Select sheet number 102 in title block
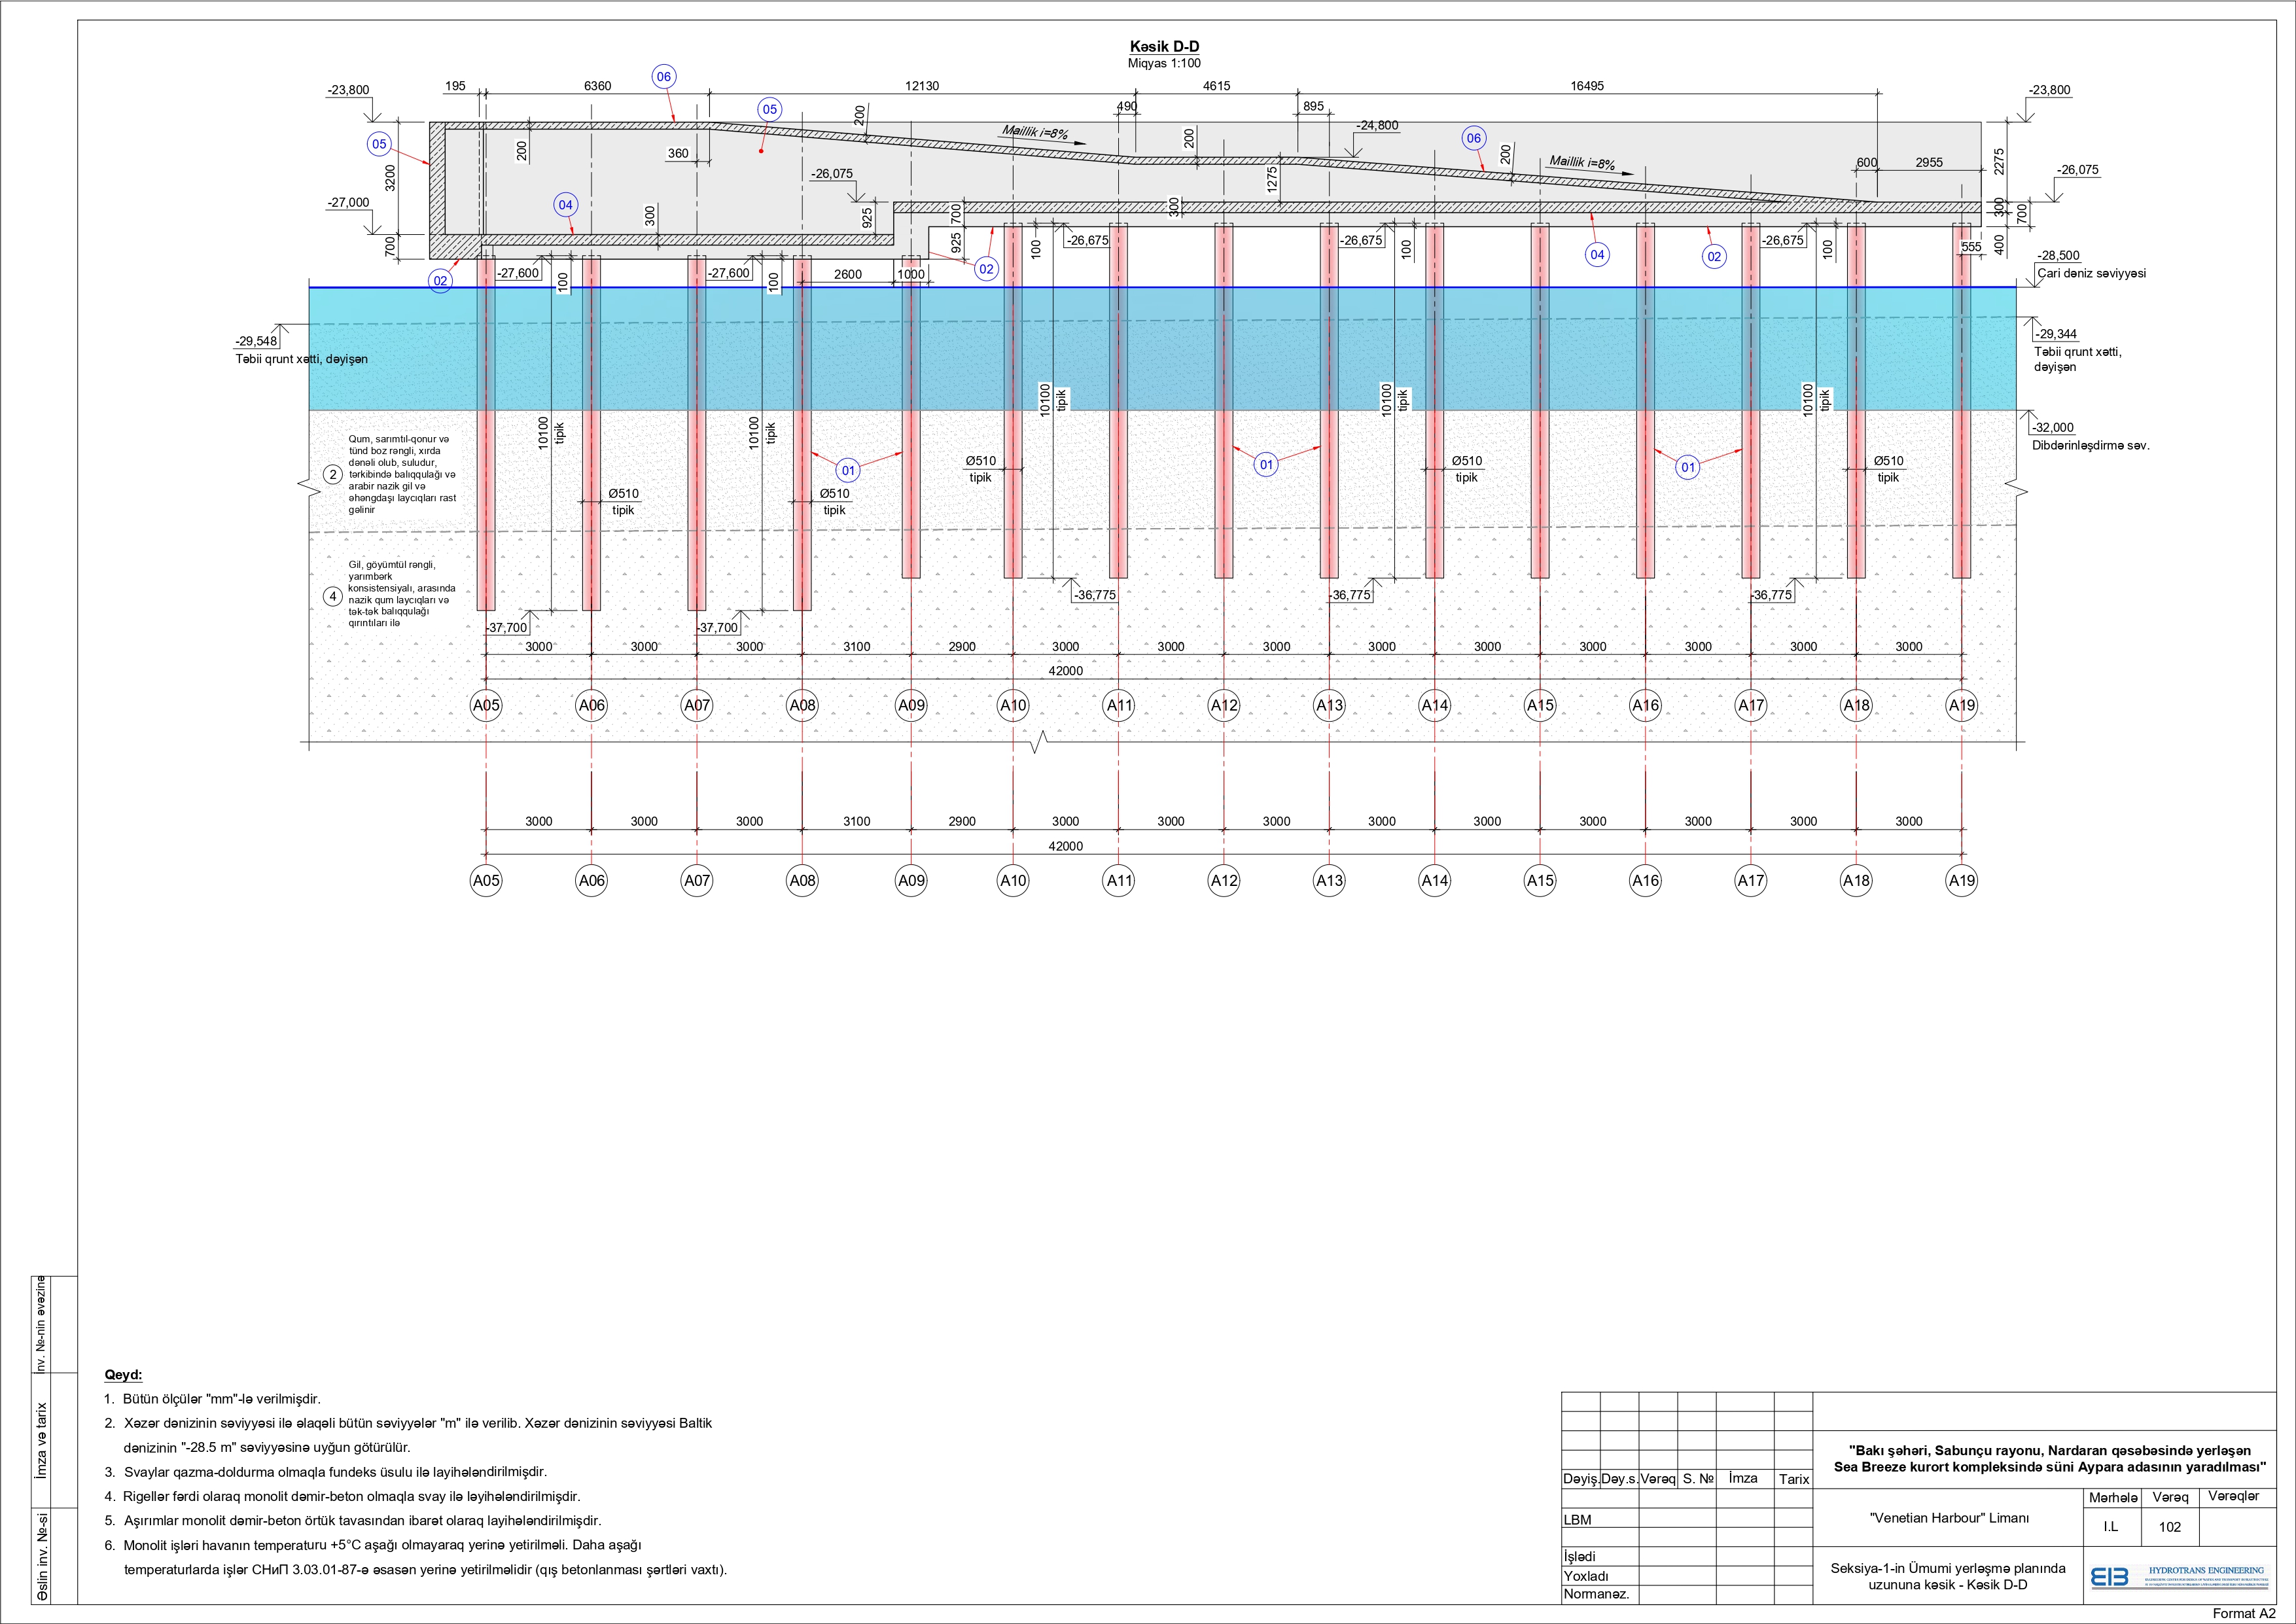Viewport: 2296px width, 1624px height. (2169, 1527)
